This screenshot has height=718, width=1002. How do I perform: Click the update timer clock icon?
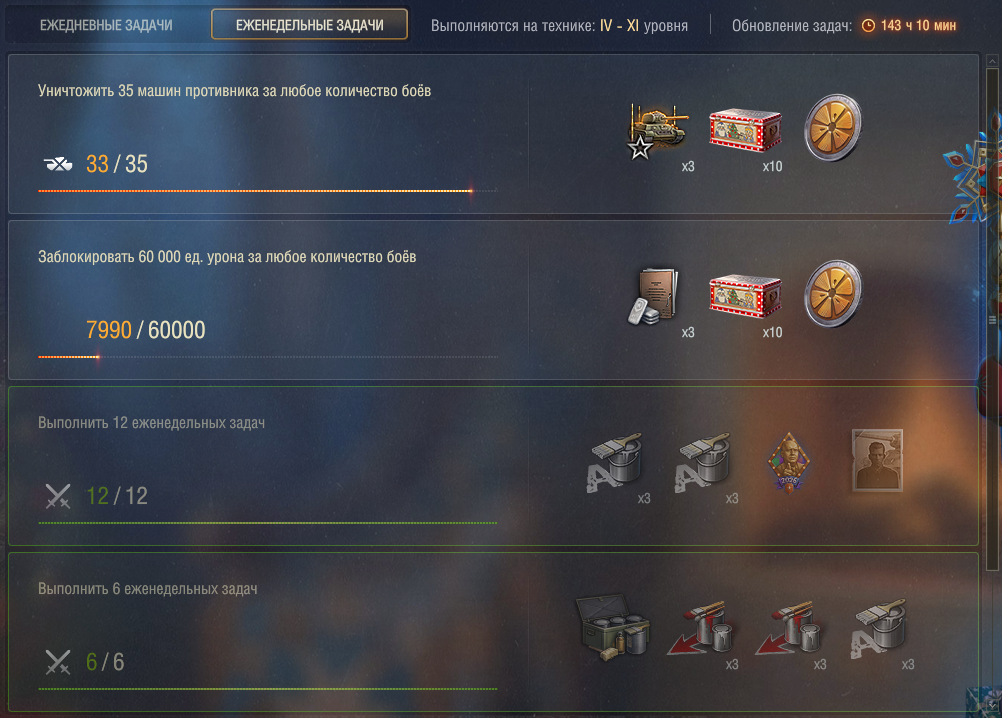(x=868, y=26)
